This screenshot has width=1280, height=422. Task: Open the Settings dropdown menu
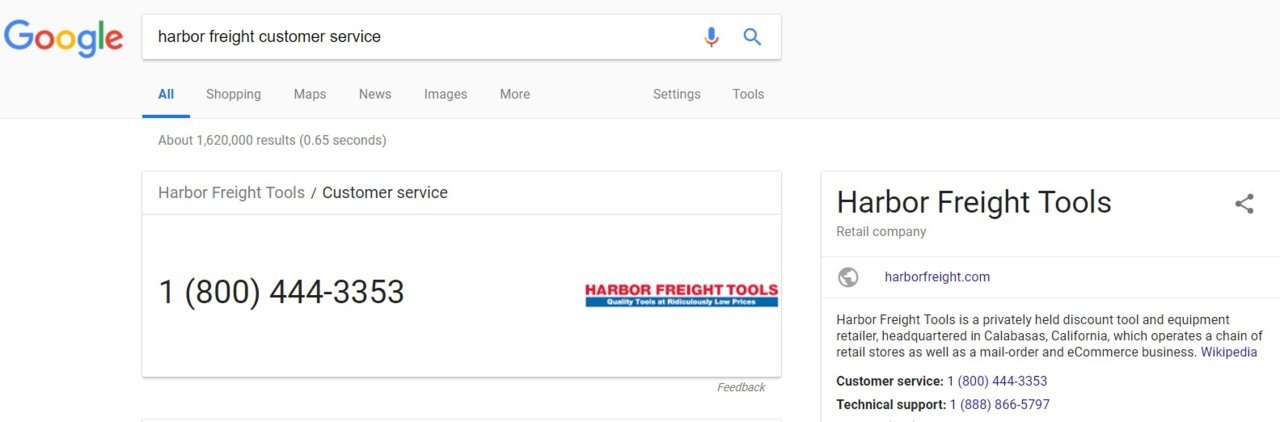(x=677, y=94)
